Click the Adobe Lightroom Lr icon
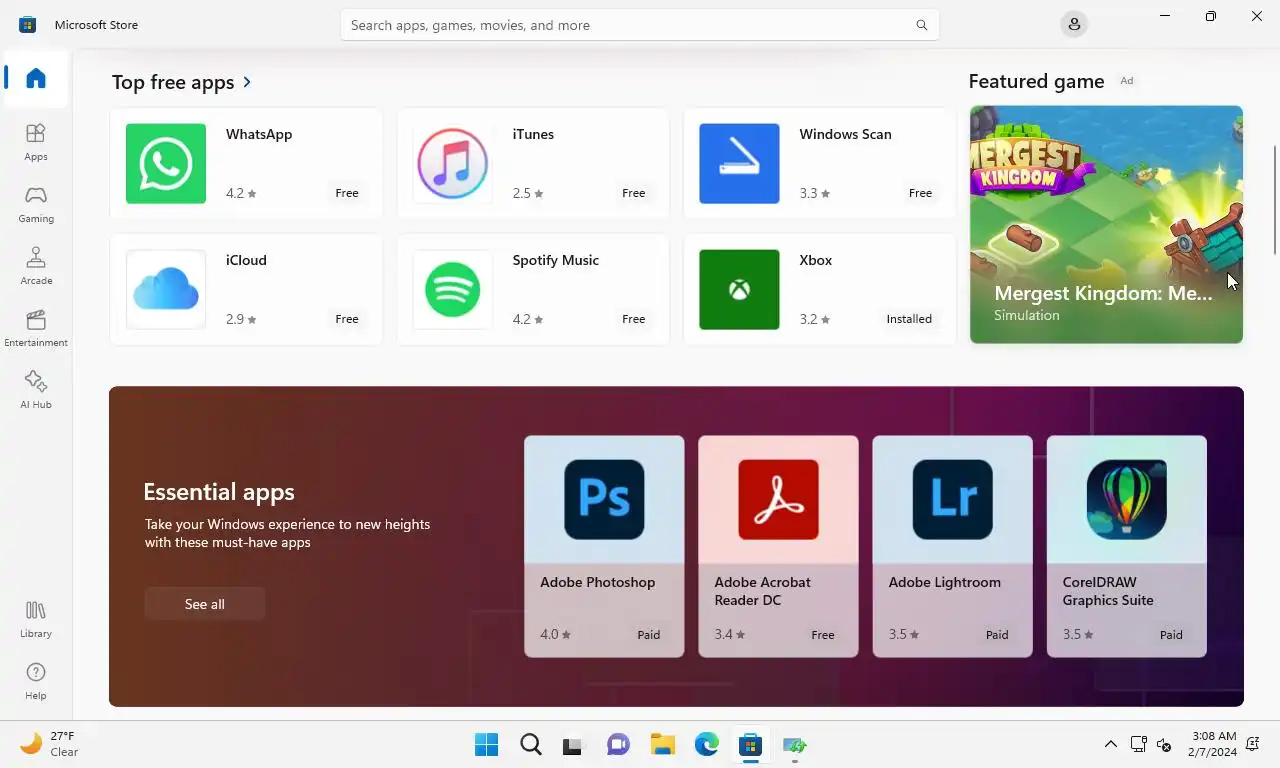1280x768 pixels. pyautogui.click(x=952, y=499)
